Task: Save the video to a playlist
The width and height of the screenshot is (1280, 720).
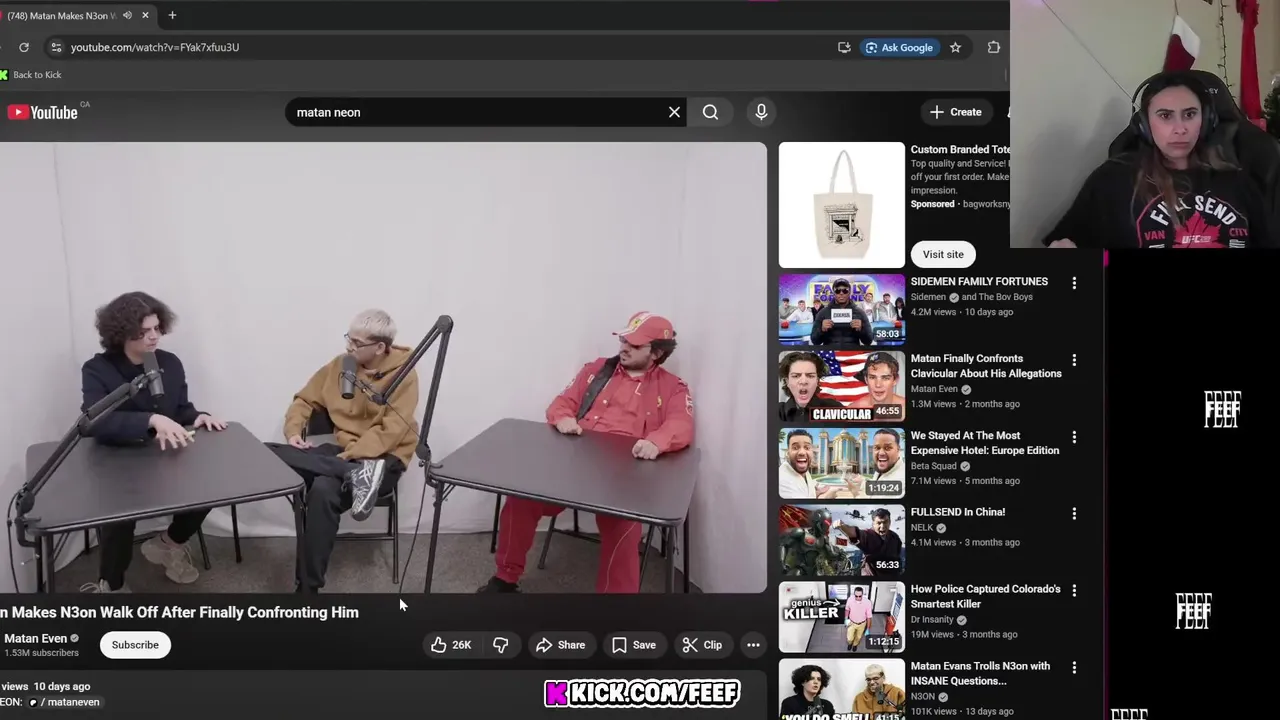Action: (x=634, y=645)
